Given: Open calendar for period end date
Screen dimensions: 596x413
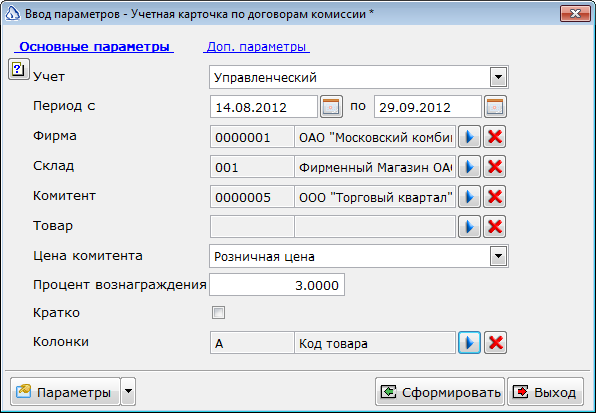Looking at the screenshot, I should [495, 107].
